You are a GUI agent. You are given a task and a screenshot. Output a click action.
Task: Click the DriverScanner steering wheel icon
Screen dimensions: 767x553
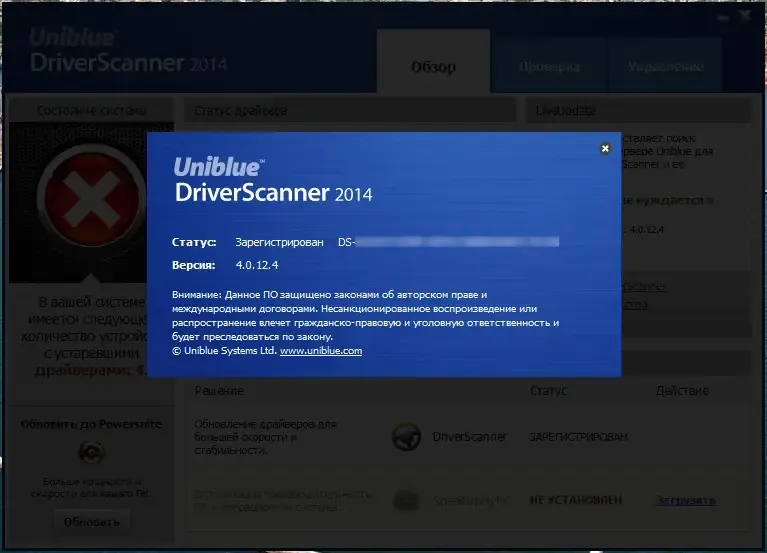(406, 437)
